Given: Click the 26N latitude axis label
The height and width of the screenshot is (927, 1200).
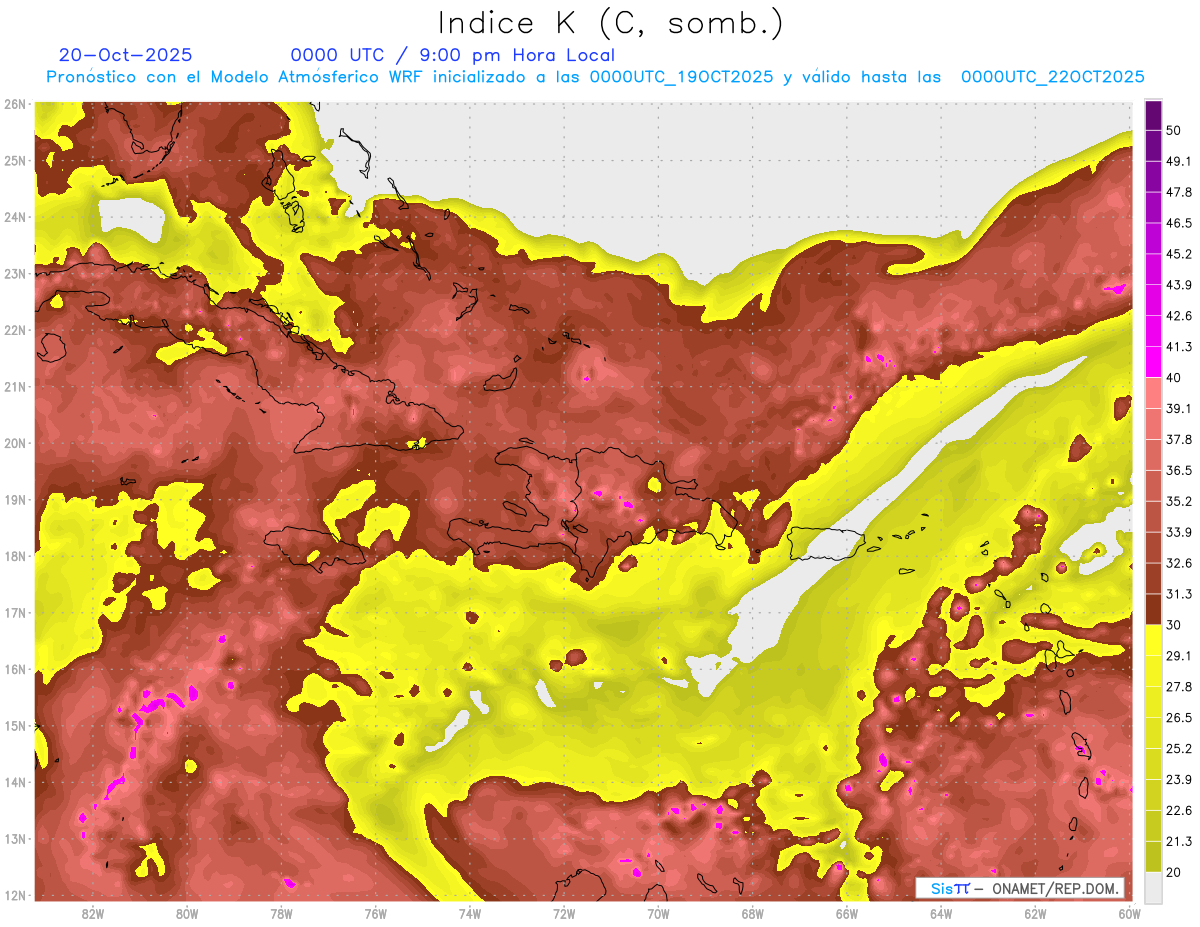Looking at the screenshot, I should (15, 104).
